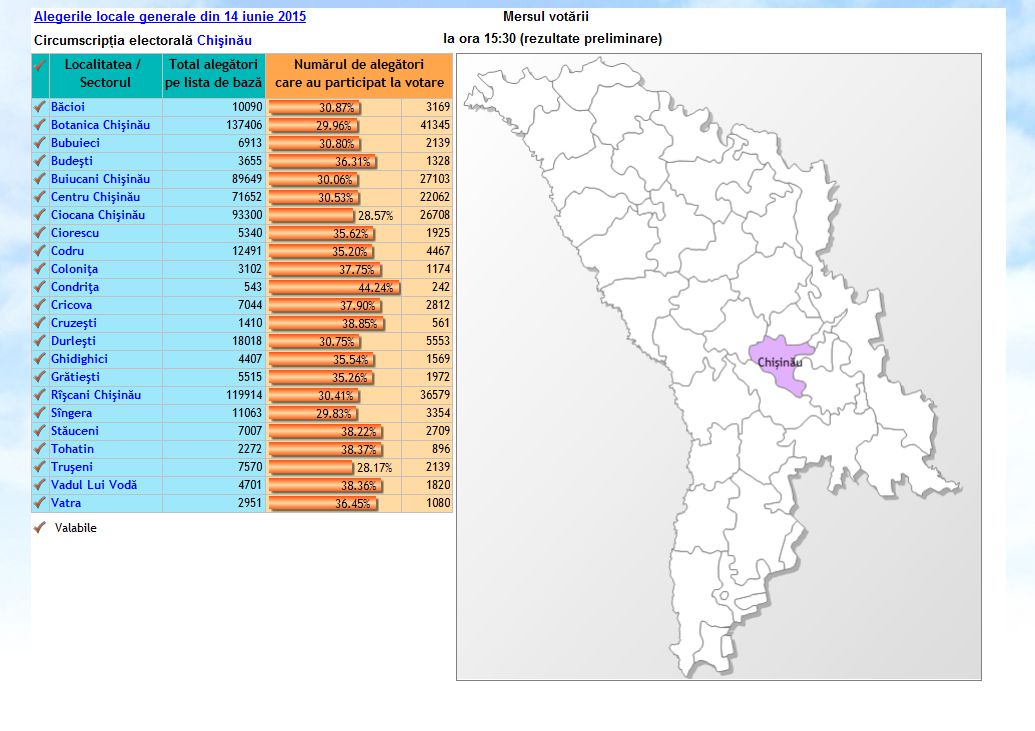Click the total voters value 137406
The height and width of the screenshot is (731, 1035).
[x=244, y=125]
